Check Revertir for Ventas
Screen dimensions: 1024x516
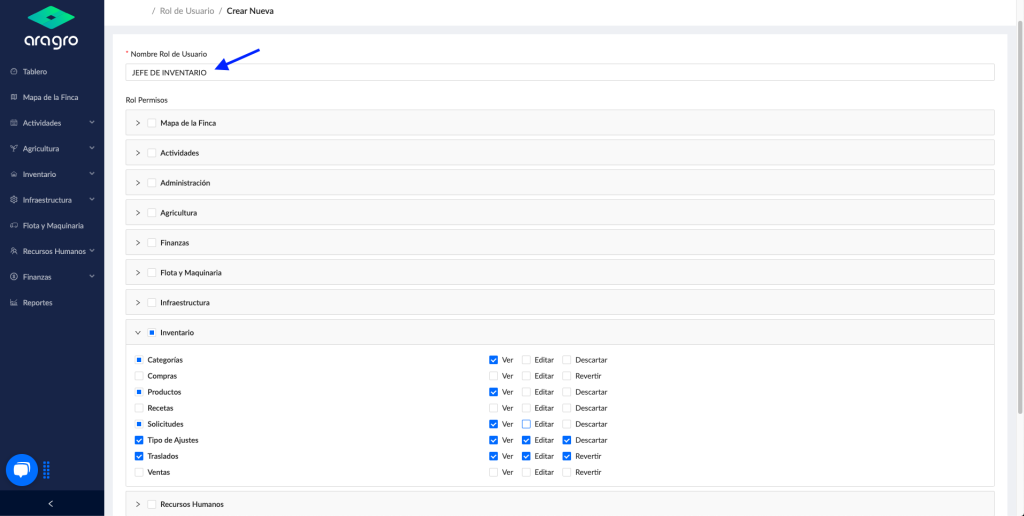[567, 472]
